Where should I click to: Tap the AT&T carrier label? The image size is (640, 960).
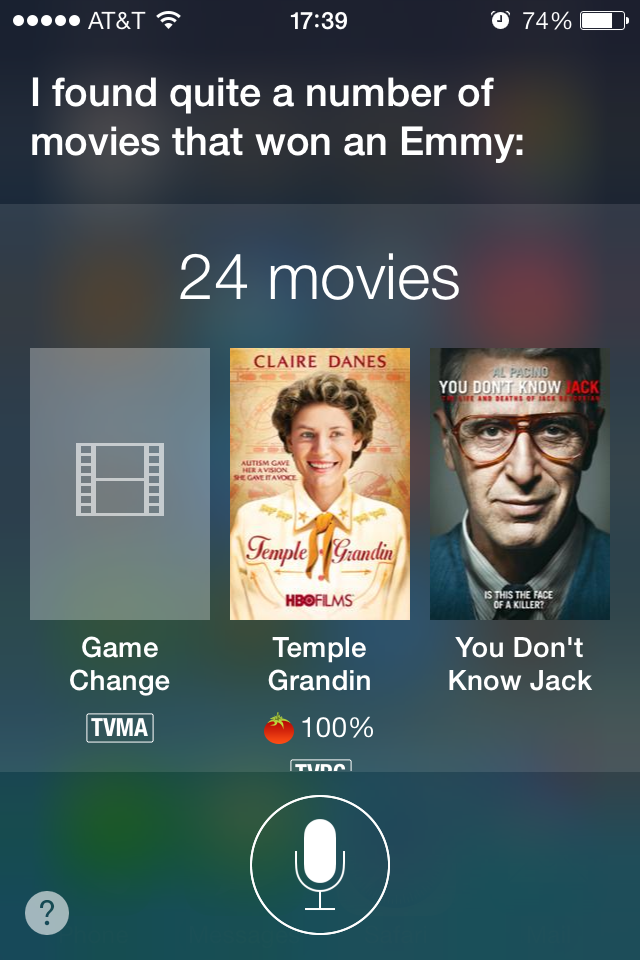click(116, 21)
